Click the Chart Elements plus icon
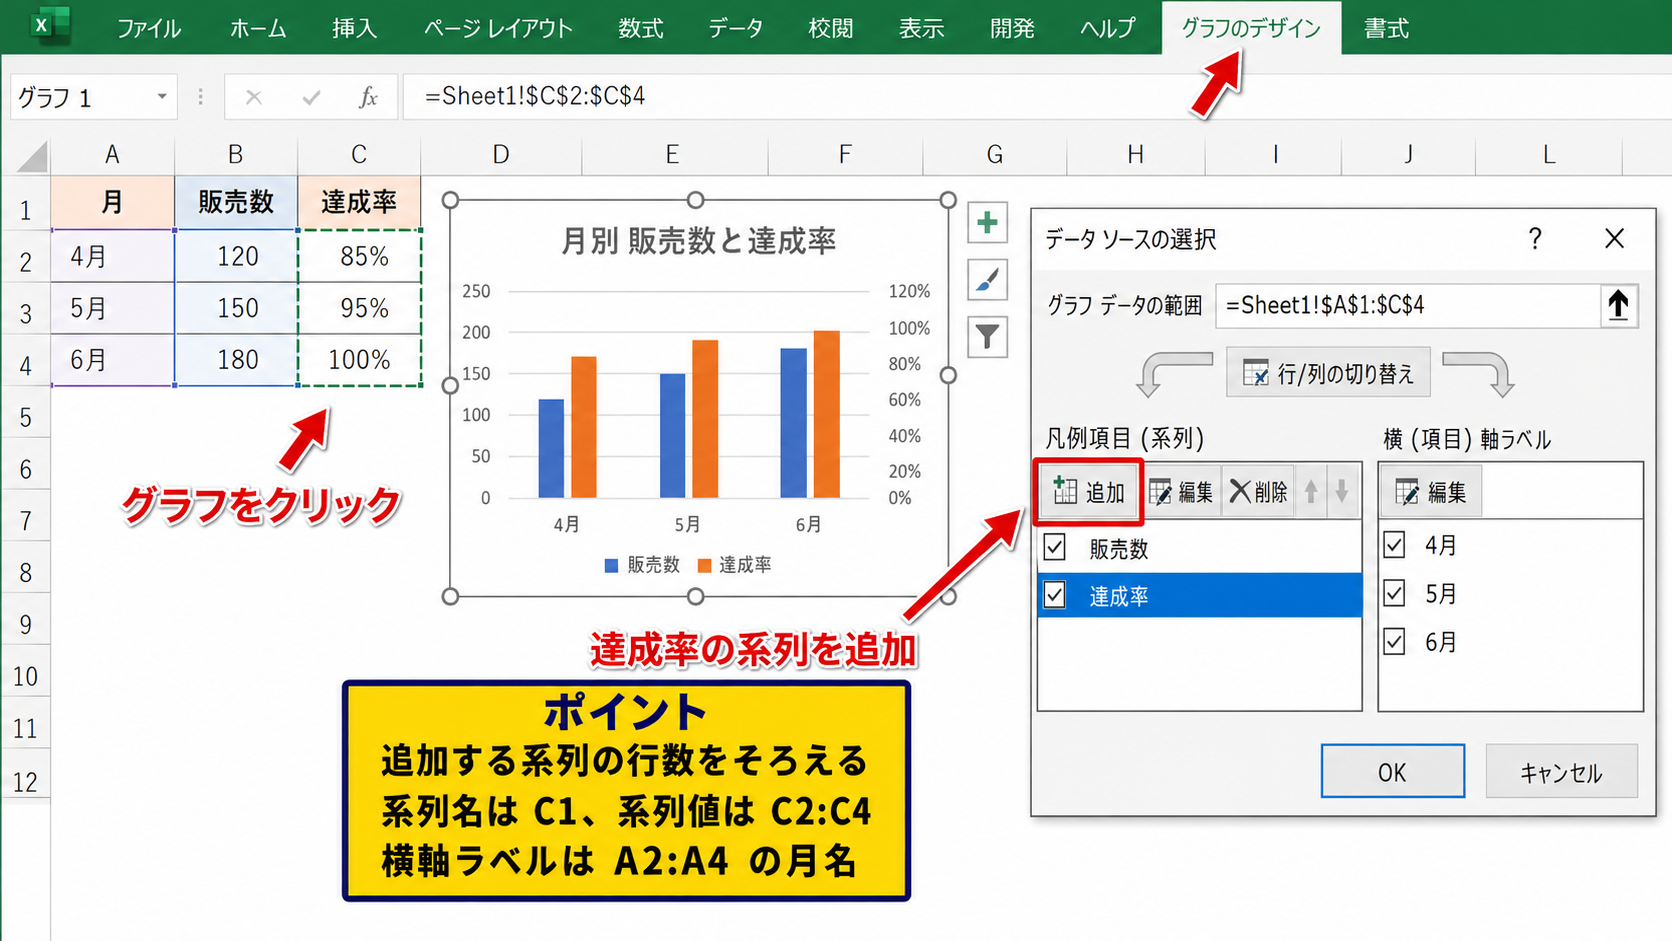Screen dimensions: 1672x941 tap(987, 223)
